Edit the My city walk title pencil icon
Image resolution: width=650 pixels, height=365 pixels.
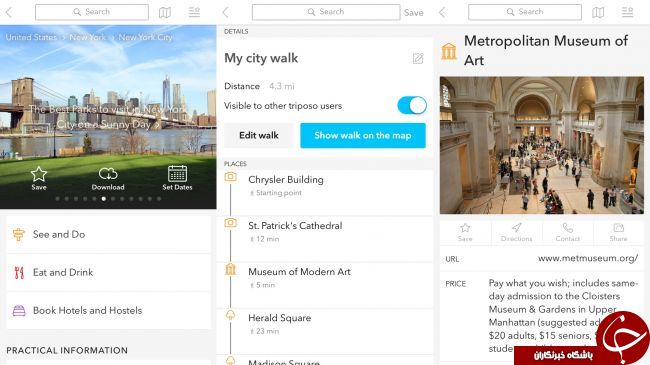pos(418,58)
